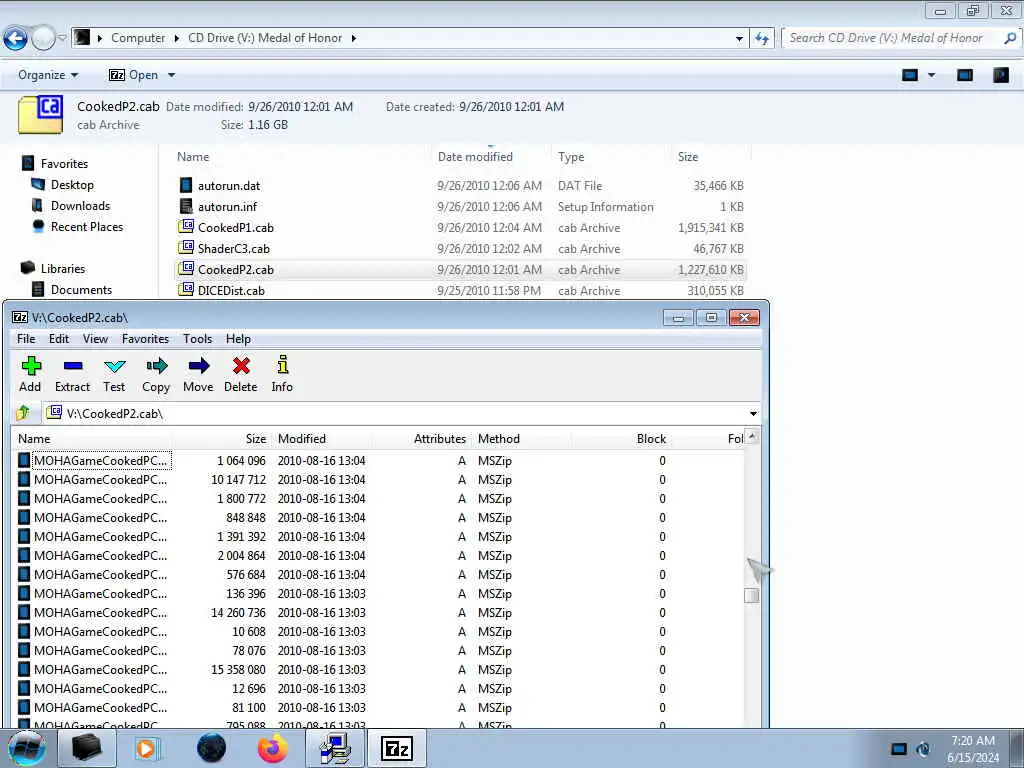Image resolution: width=1024 pixels, height=768 pixels.
Task: Open the View menu in 7-Zip
Action: click(95, 338)
